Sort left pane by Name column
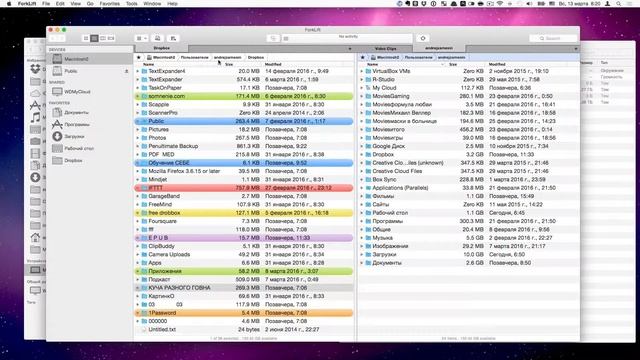 coord(149,64)
